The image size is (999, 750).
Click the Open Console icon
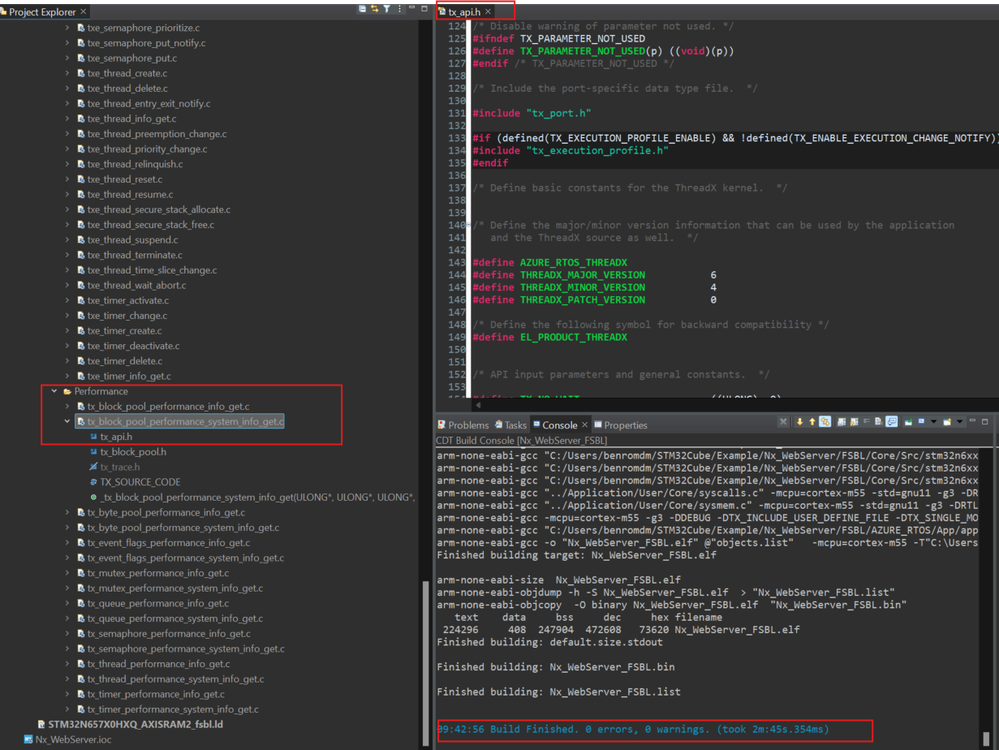click(947, 422)
